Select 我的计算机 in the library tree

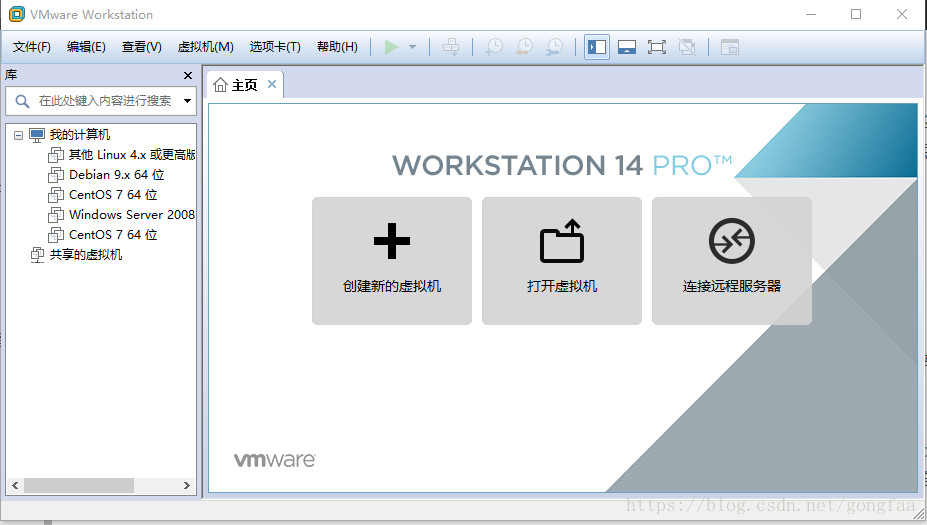(80, 135)
